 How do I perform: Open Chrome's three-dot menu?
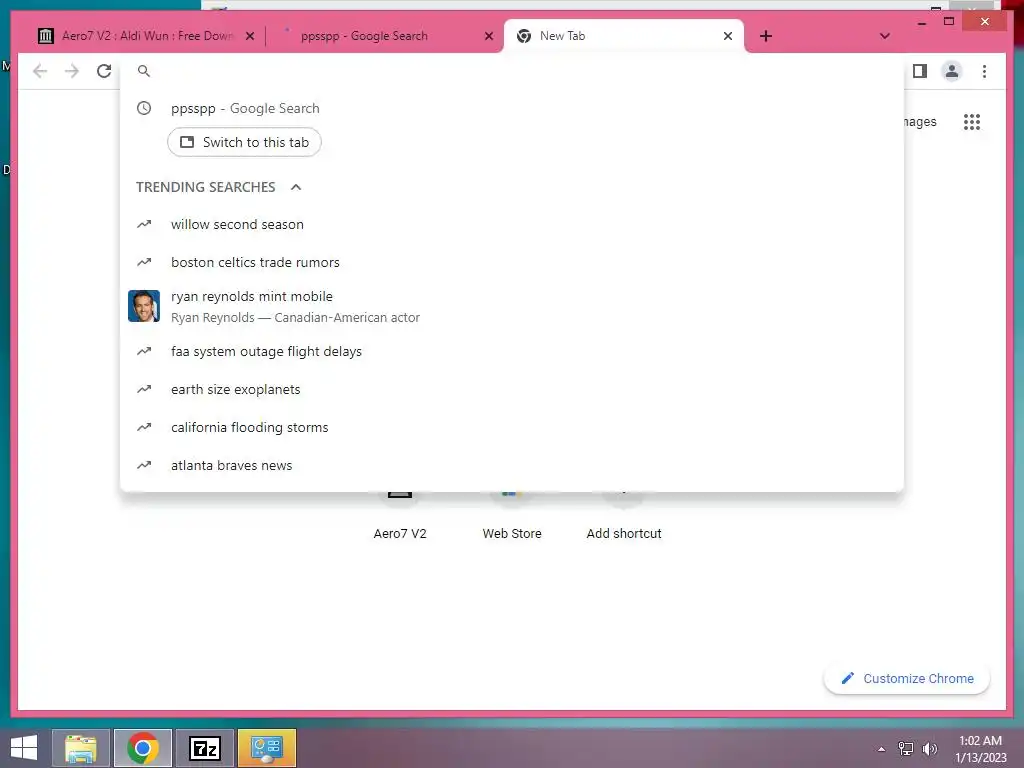[x=984, y=71]
